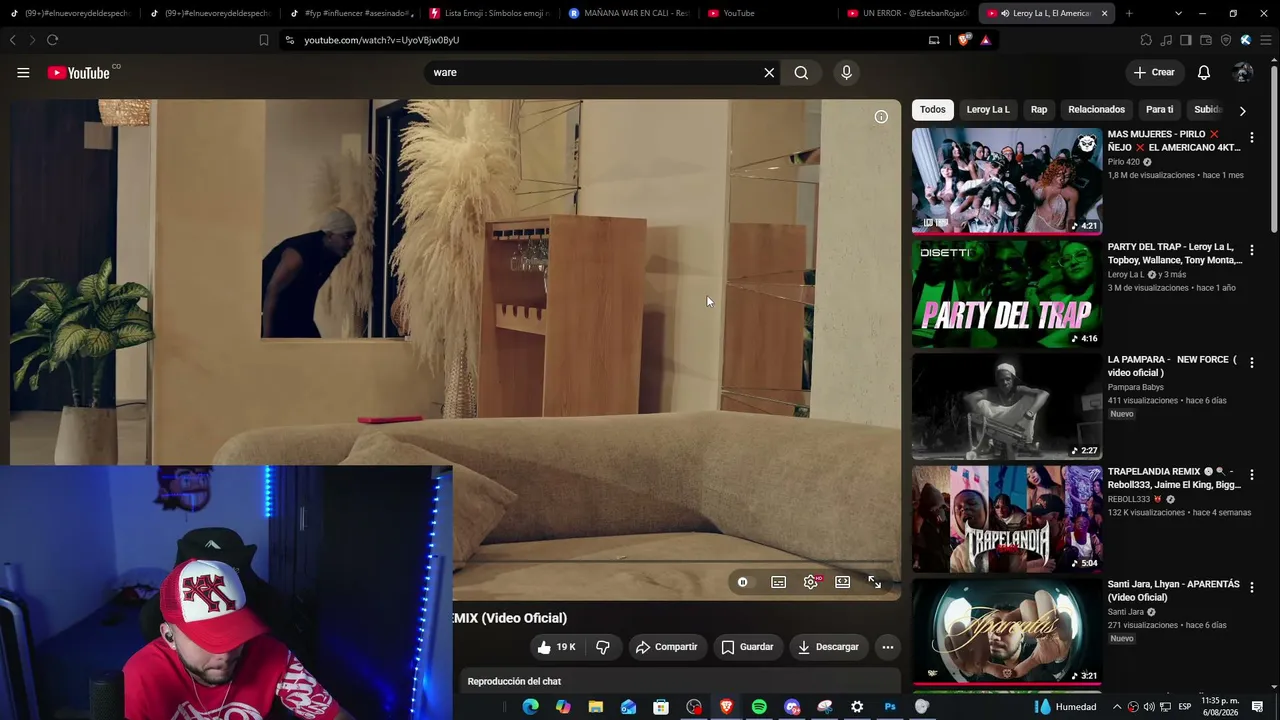The height and width of the screenshot is (720, 1280).
Task: Select the Relacionados chip
Action: coord(1096,109)
